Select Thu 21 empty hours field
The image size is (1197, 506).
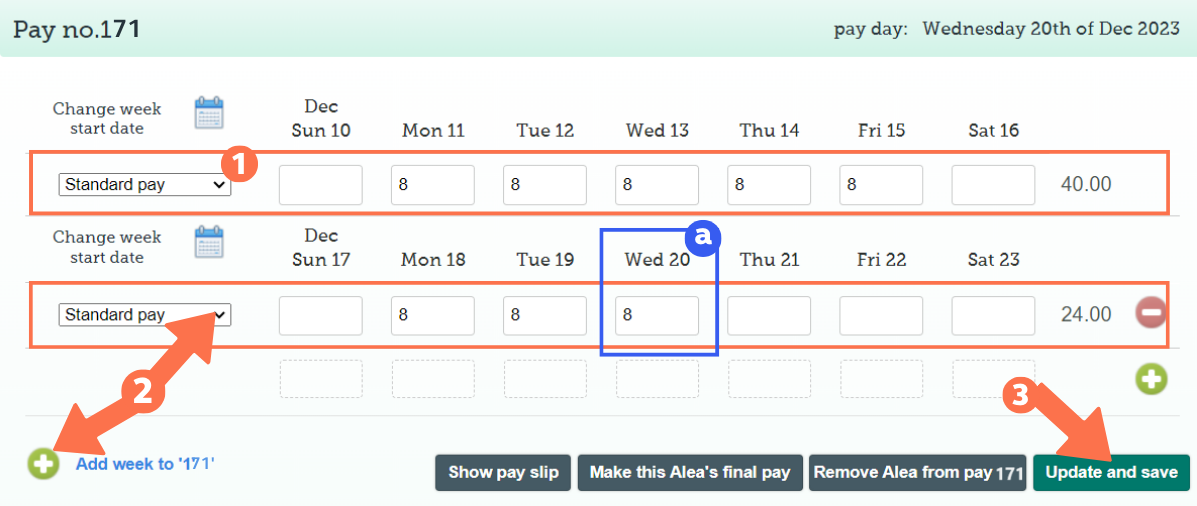[769, 315]
